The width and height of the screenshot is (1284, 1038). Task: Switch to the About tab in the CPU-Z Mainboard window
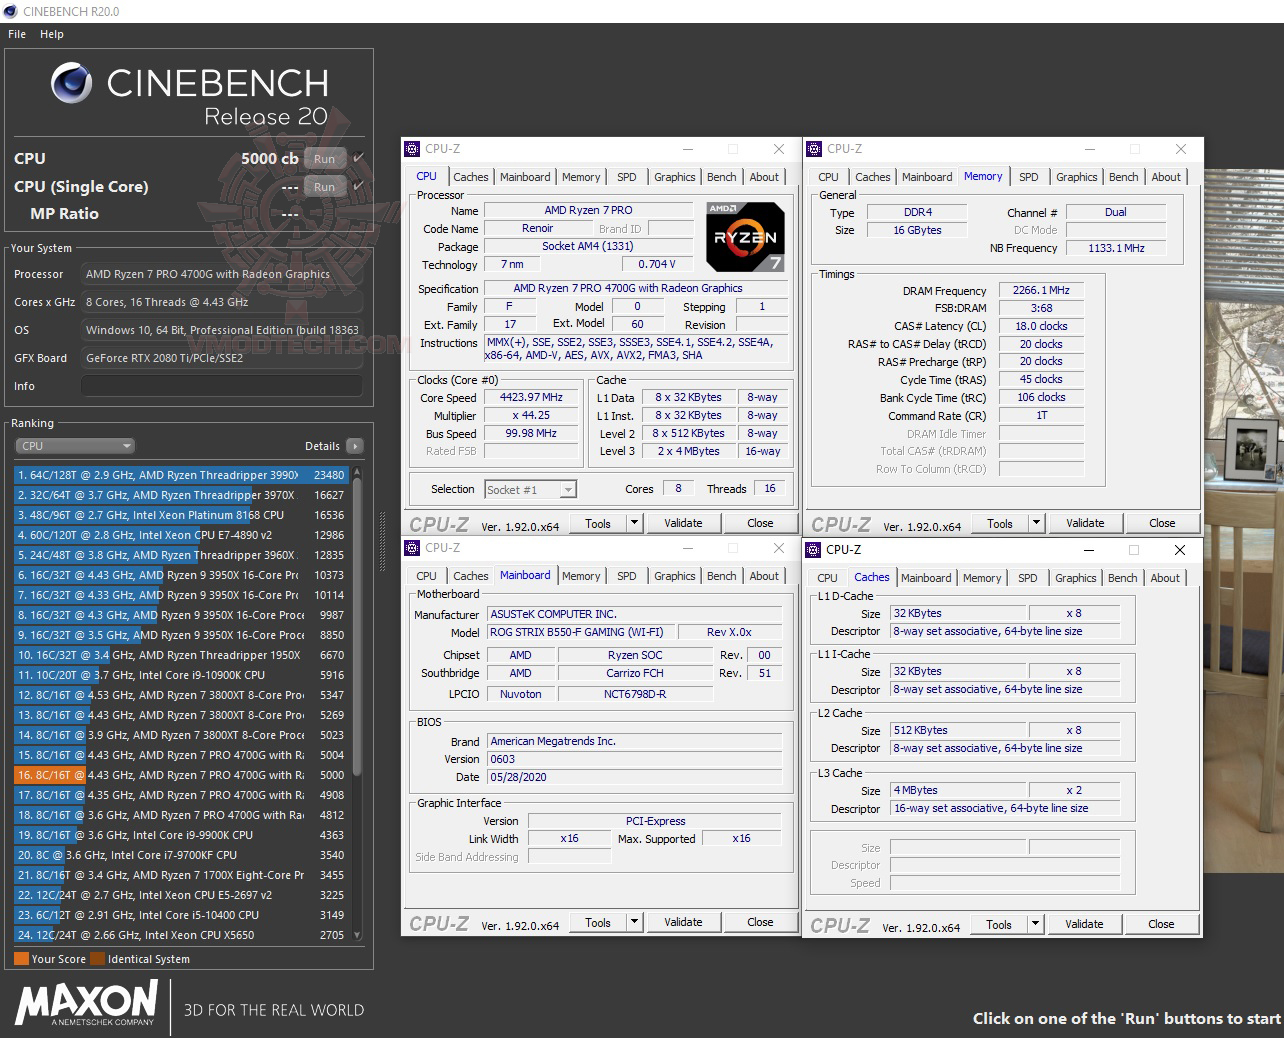pos(764,576)
